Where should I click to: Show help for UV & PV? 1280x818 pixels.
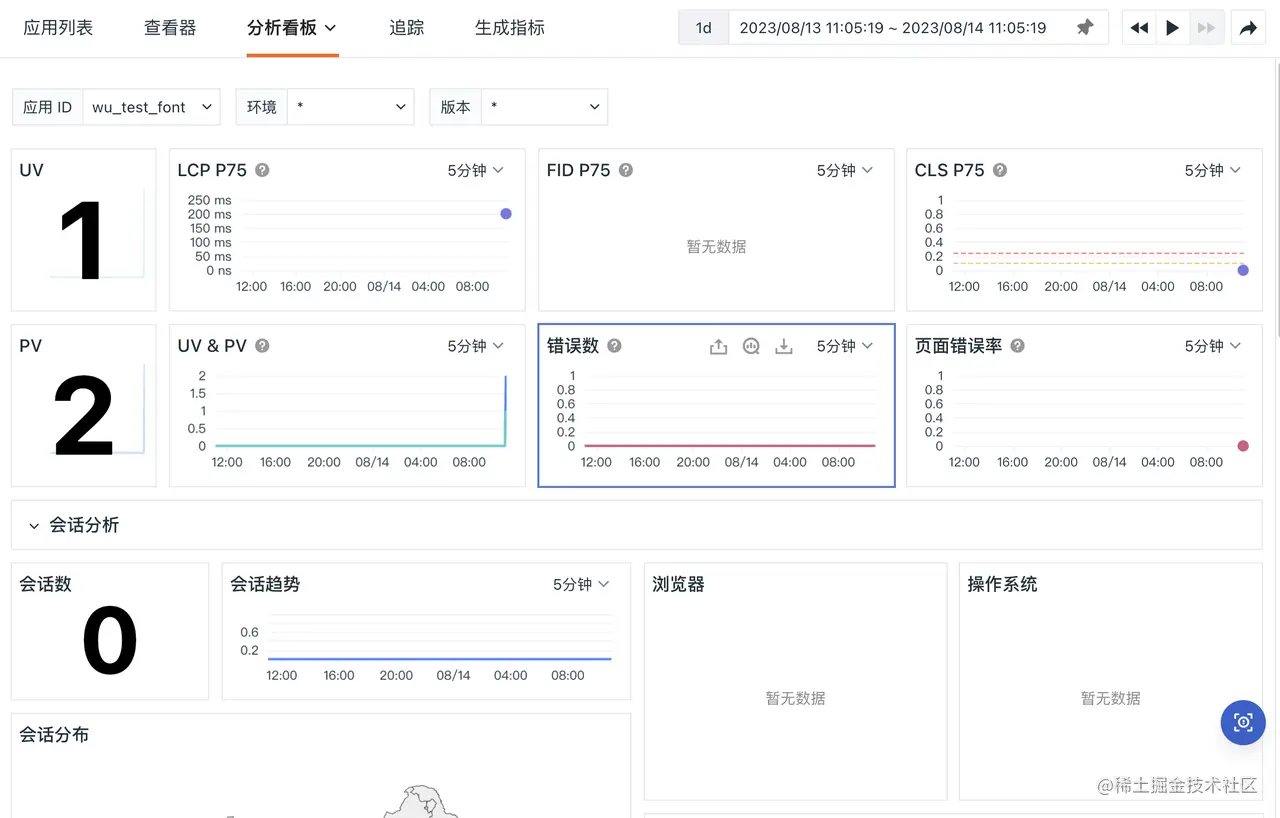point(262,346)
